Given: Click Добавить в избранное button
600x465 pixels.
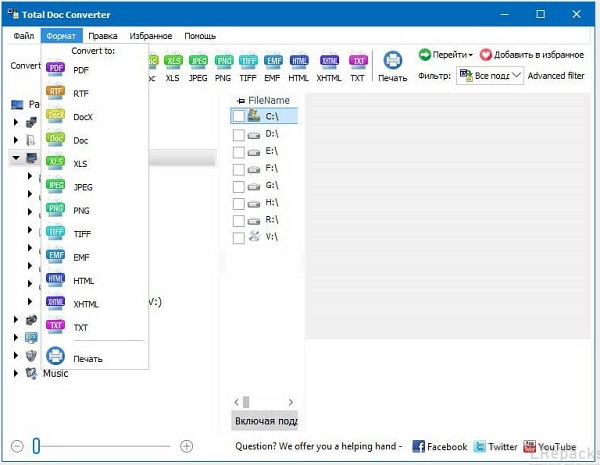Looking at the screenshot, I should coord(532,55).
